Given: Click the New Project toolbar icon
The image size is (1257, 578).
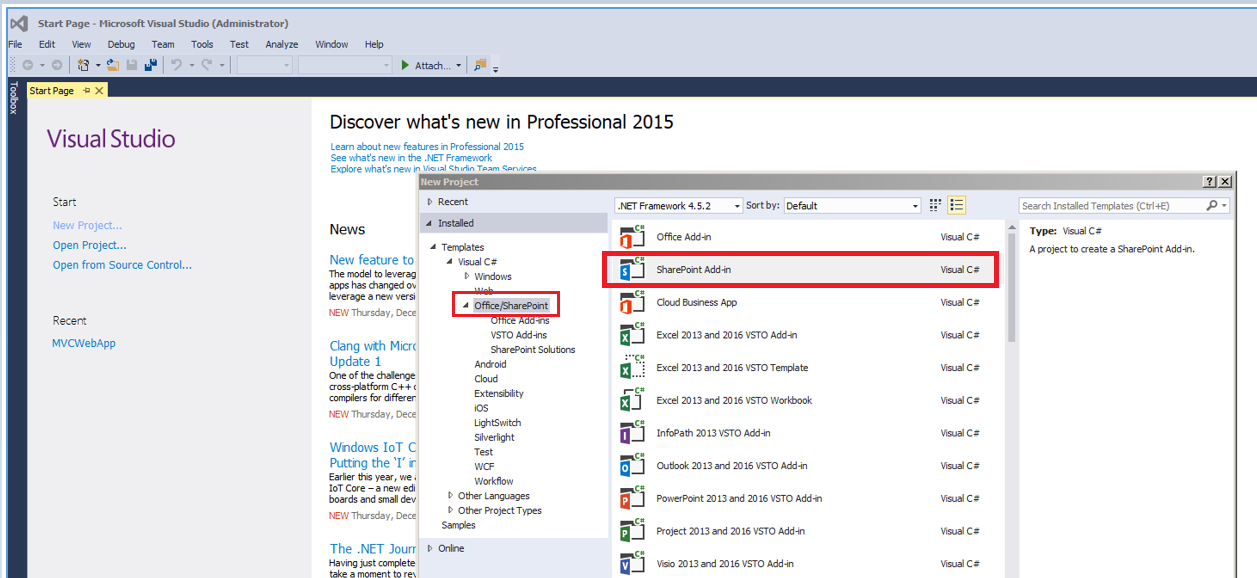Looking at the screenshot, I should [84, 65].
